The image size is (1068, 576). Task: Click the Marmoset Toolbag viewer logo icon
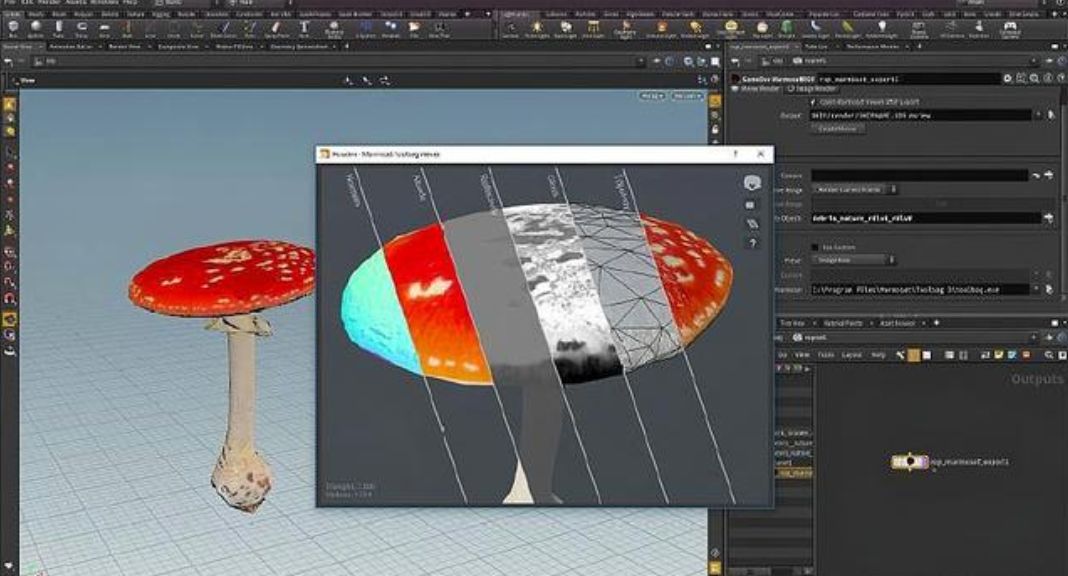click(752, 182)
